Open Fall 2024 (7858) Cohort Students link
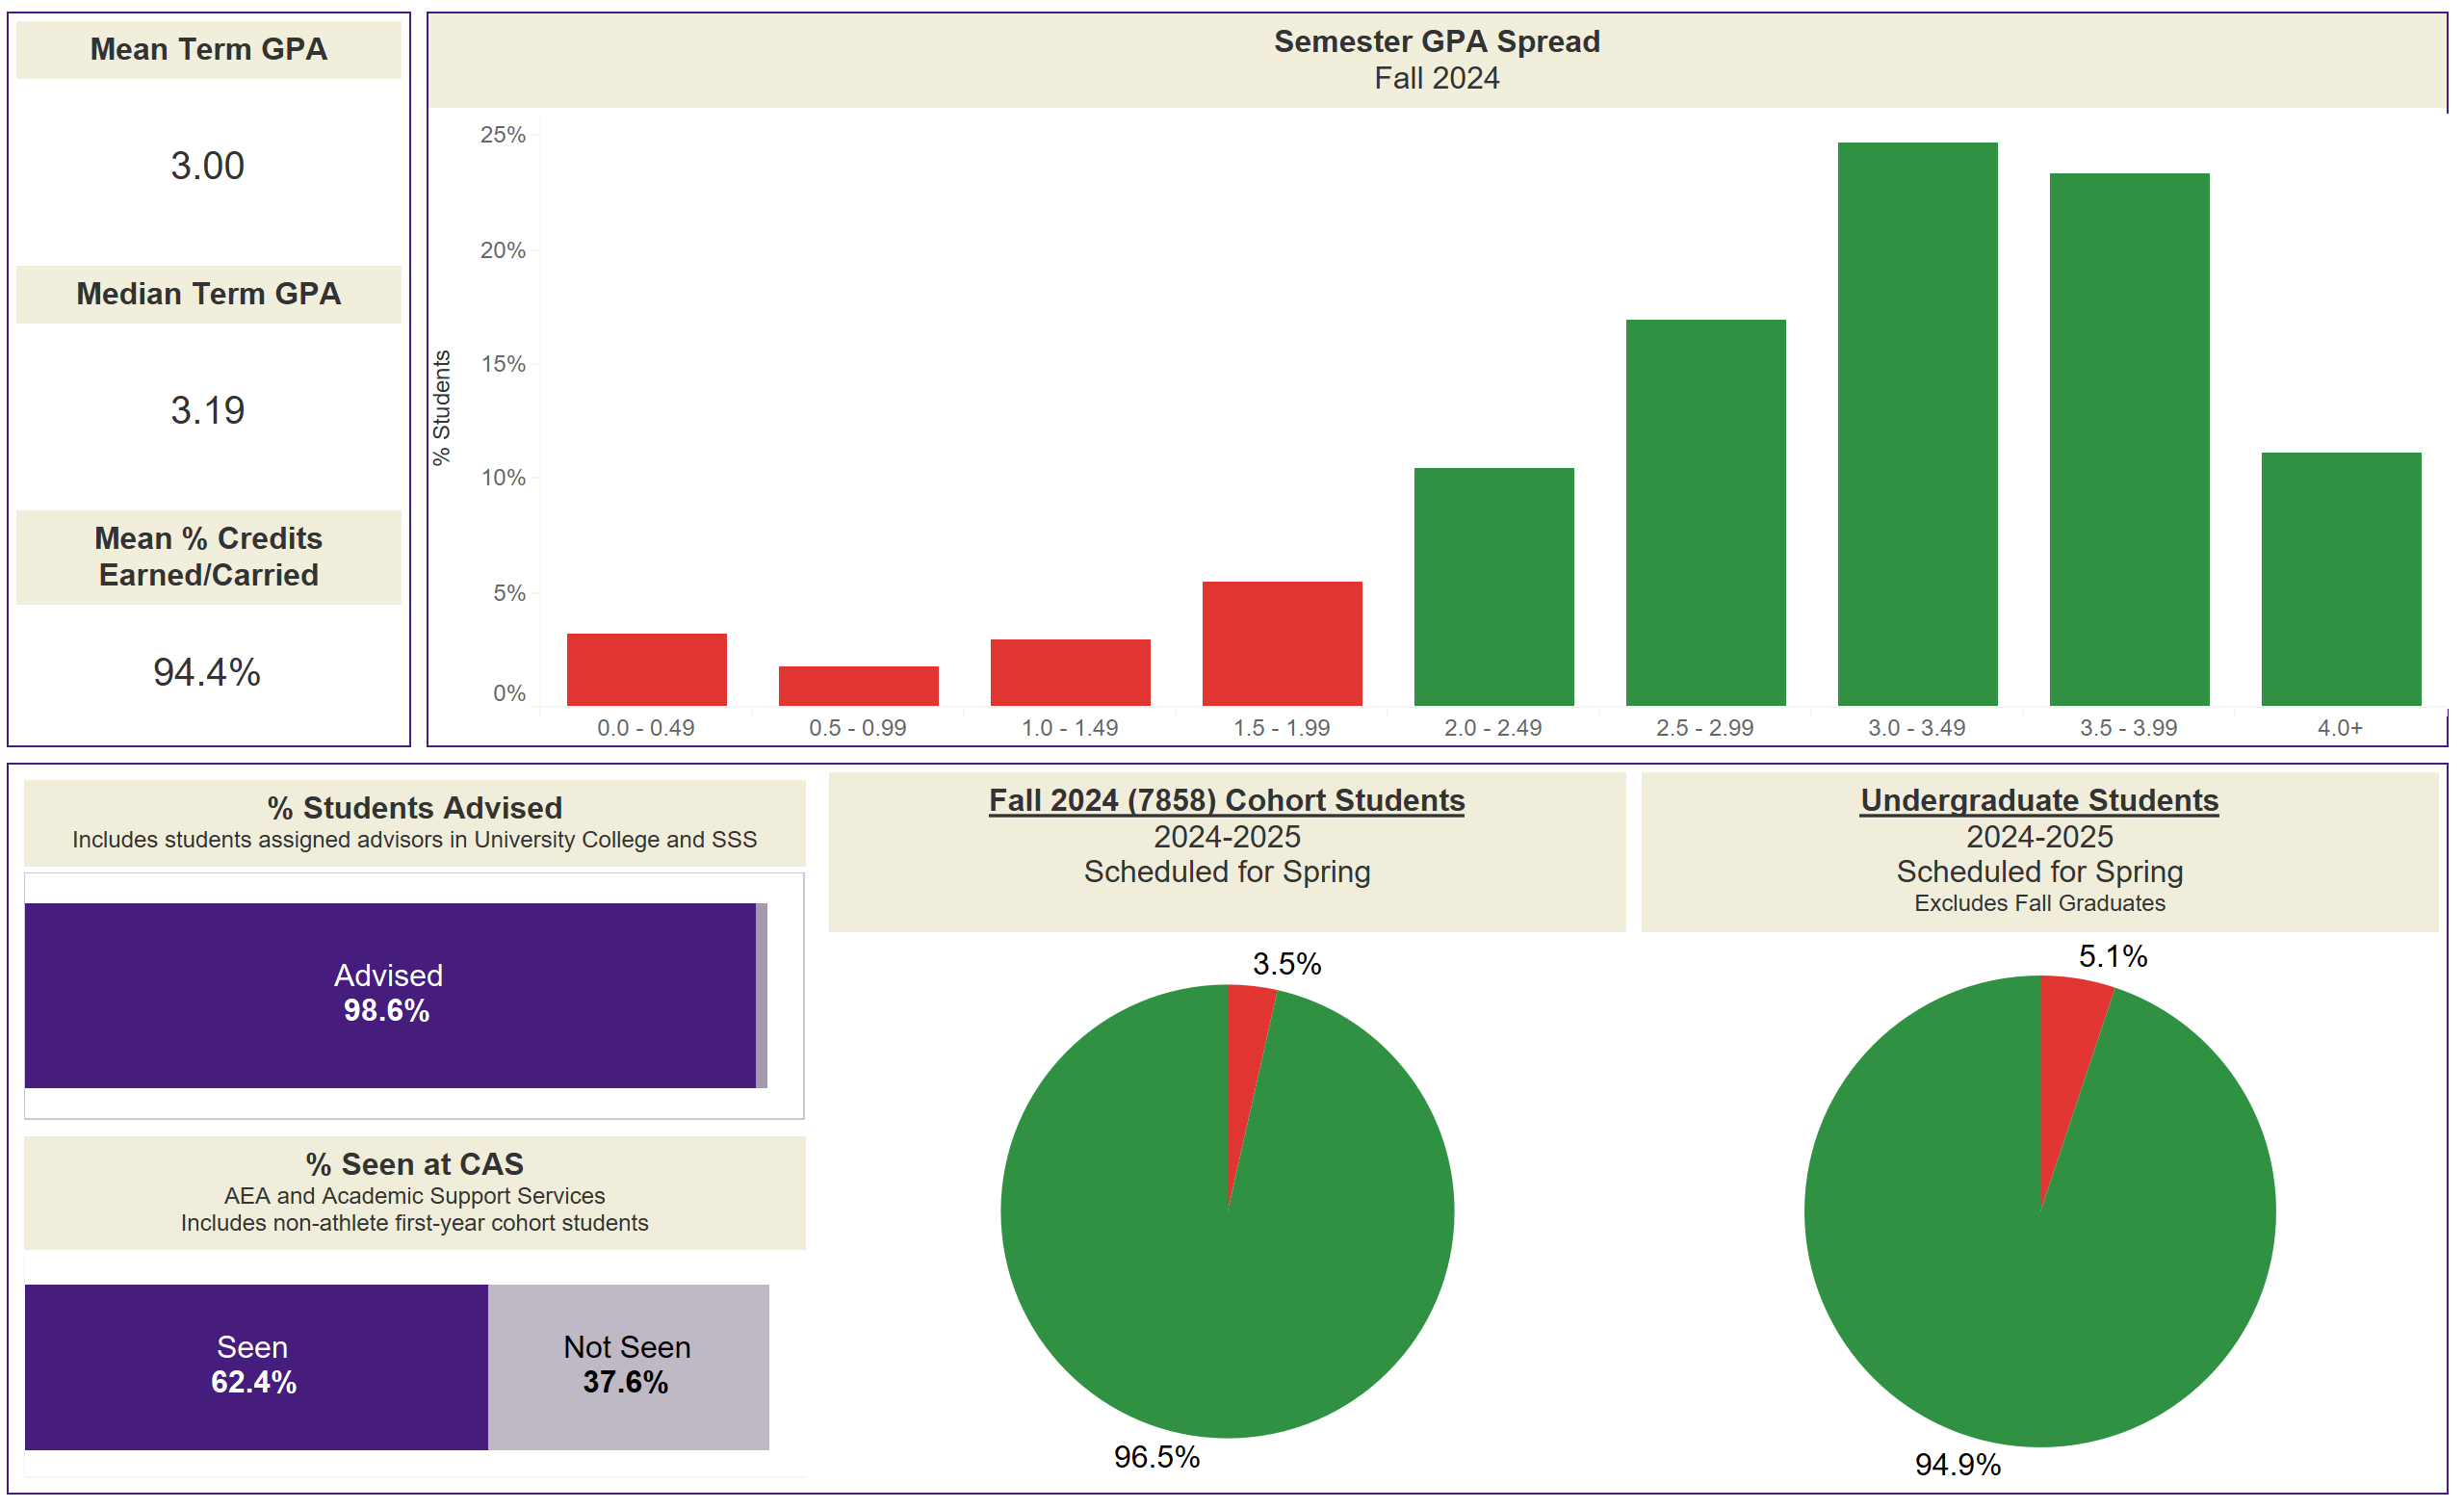The height and width of the screenshot is (1509, 2464). click(x=1226, y=801)
